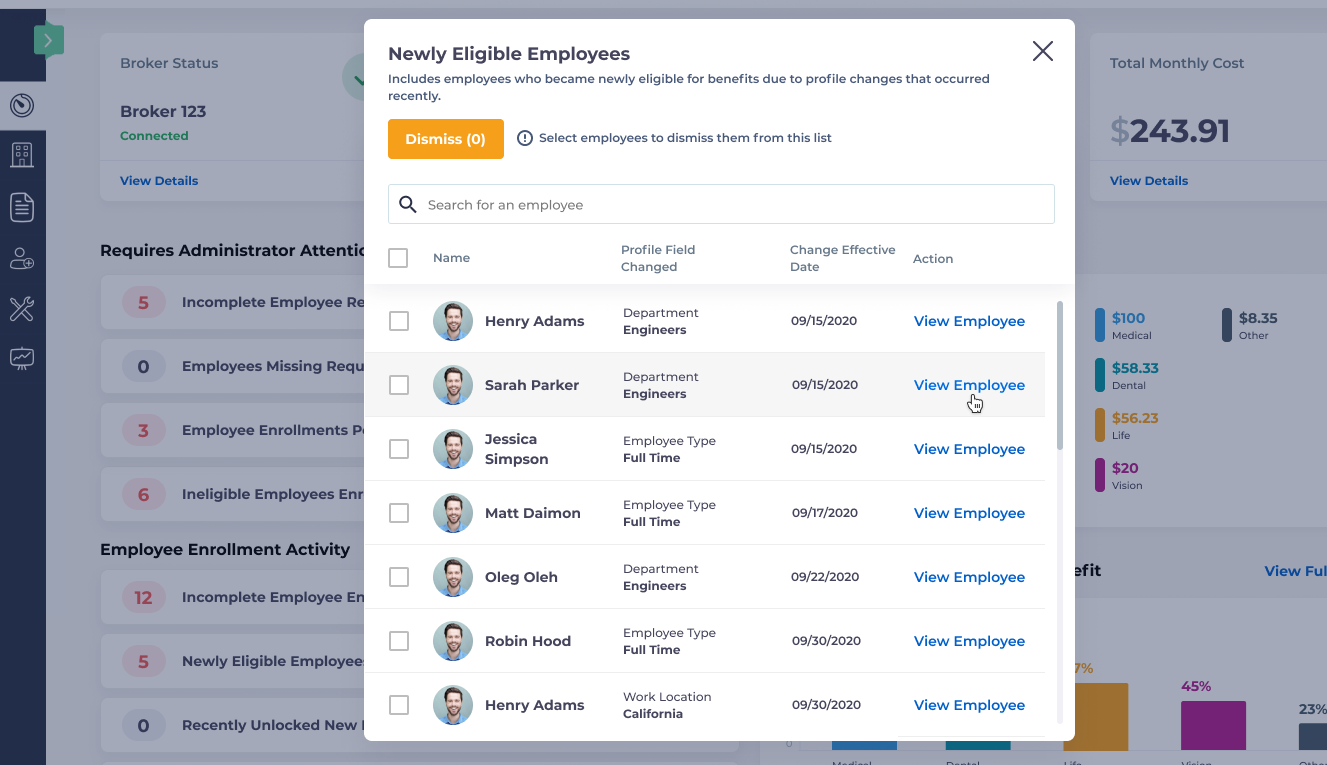The height and width of the screenshot is (765, 1327).
Task: Close the Newly Eligible Employees dialog
Action: click(x=1042, y=51)
